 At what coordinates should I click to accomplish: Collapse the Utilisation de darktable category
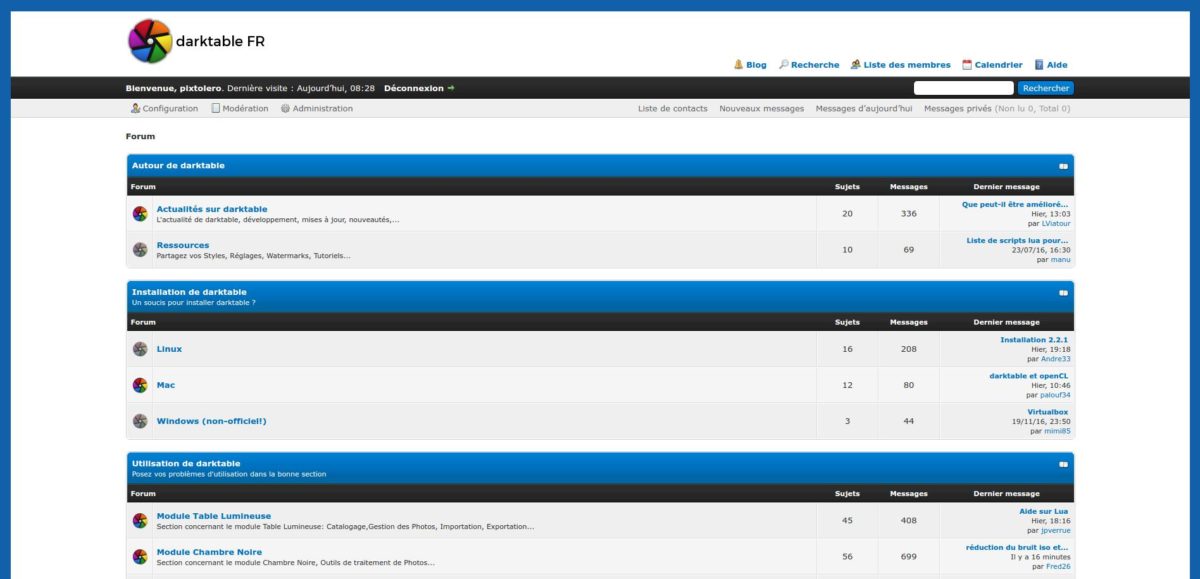coord(1063,464)
